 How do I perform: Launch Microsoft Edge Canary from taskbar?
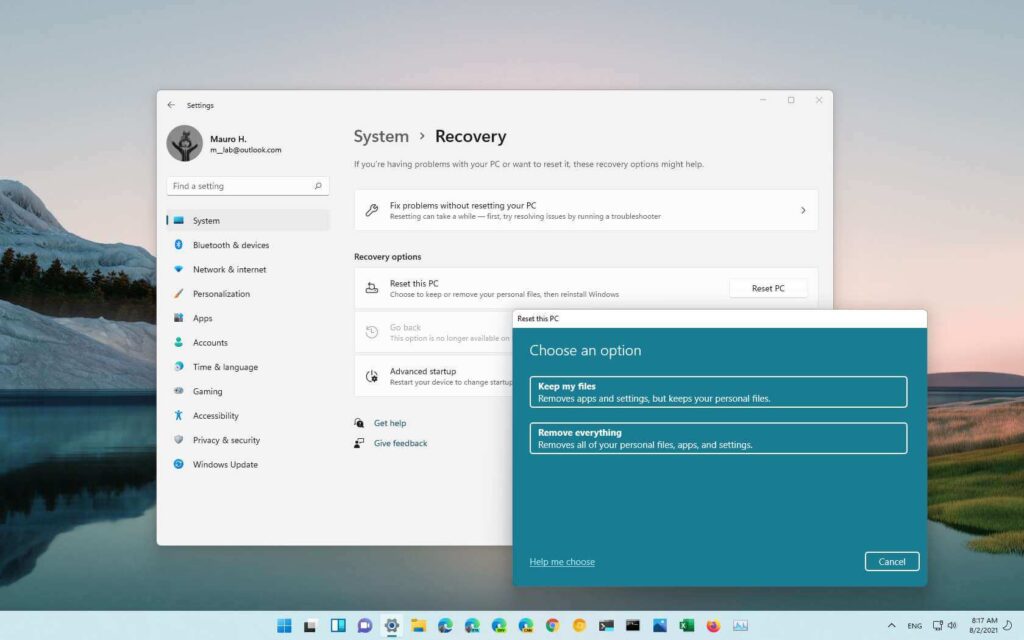point(526,626)
